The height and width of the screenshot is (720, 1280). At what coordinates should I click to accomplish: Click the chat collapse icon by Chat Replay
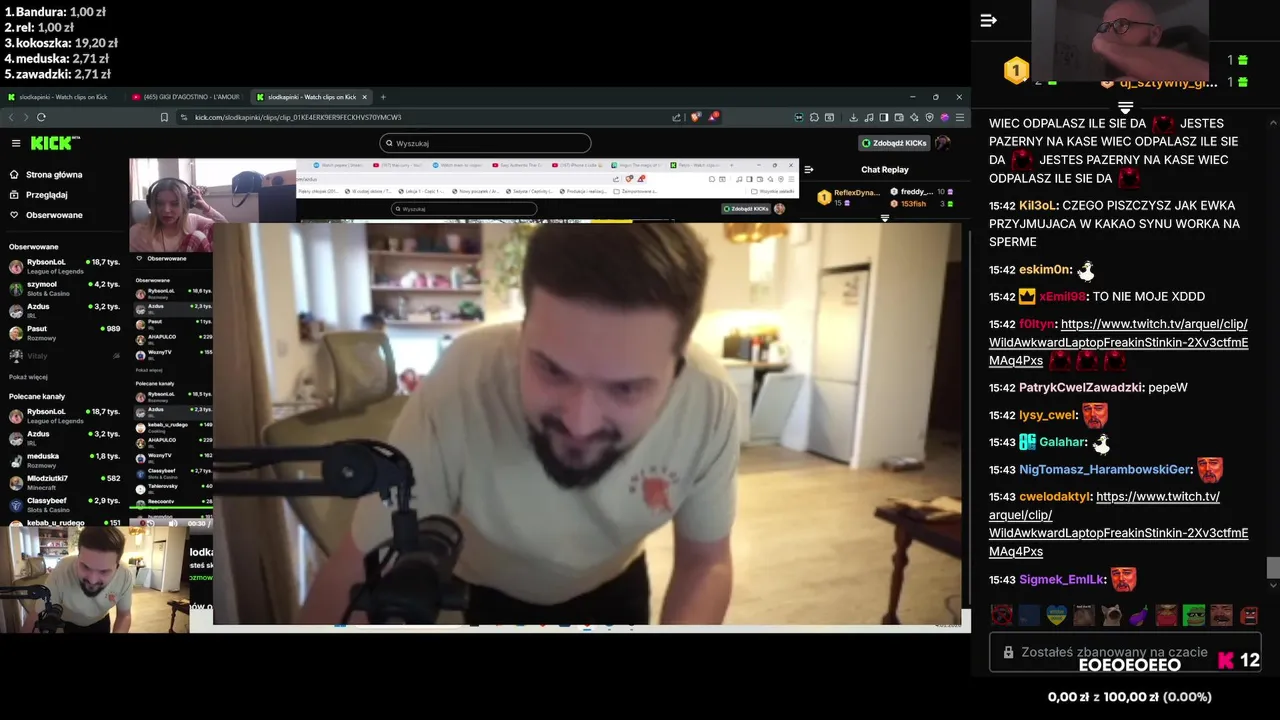coord(809,169)
